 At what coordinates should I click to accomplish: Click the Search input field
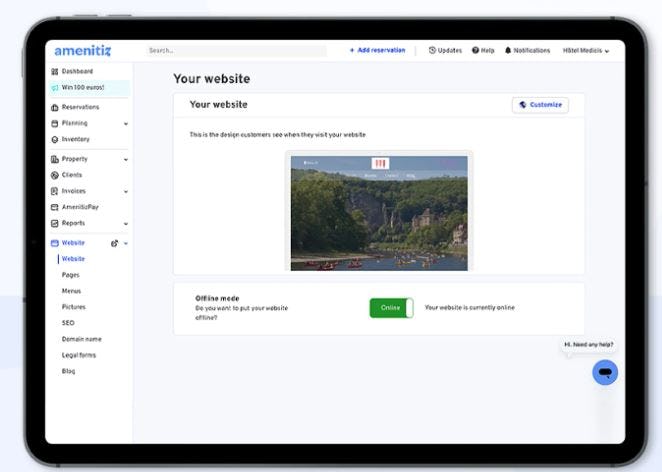point(236,51)
